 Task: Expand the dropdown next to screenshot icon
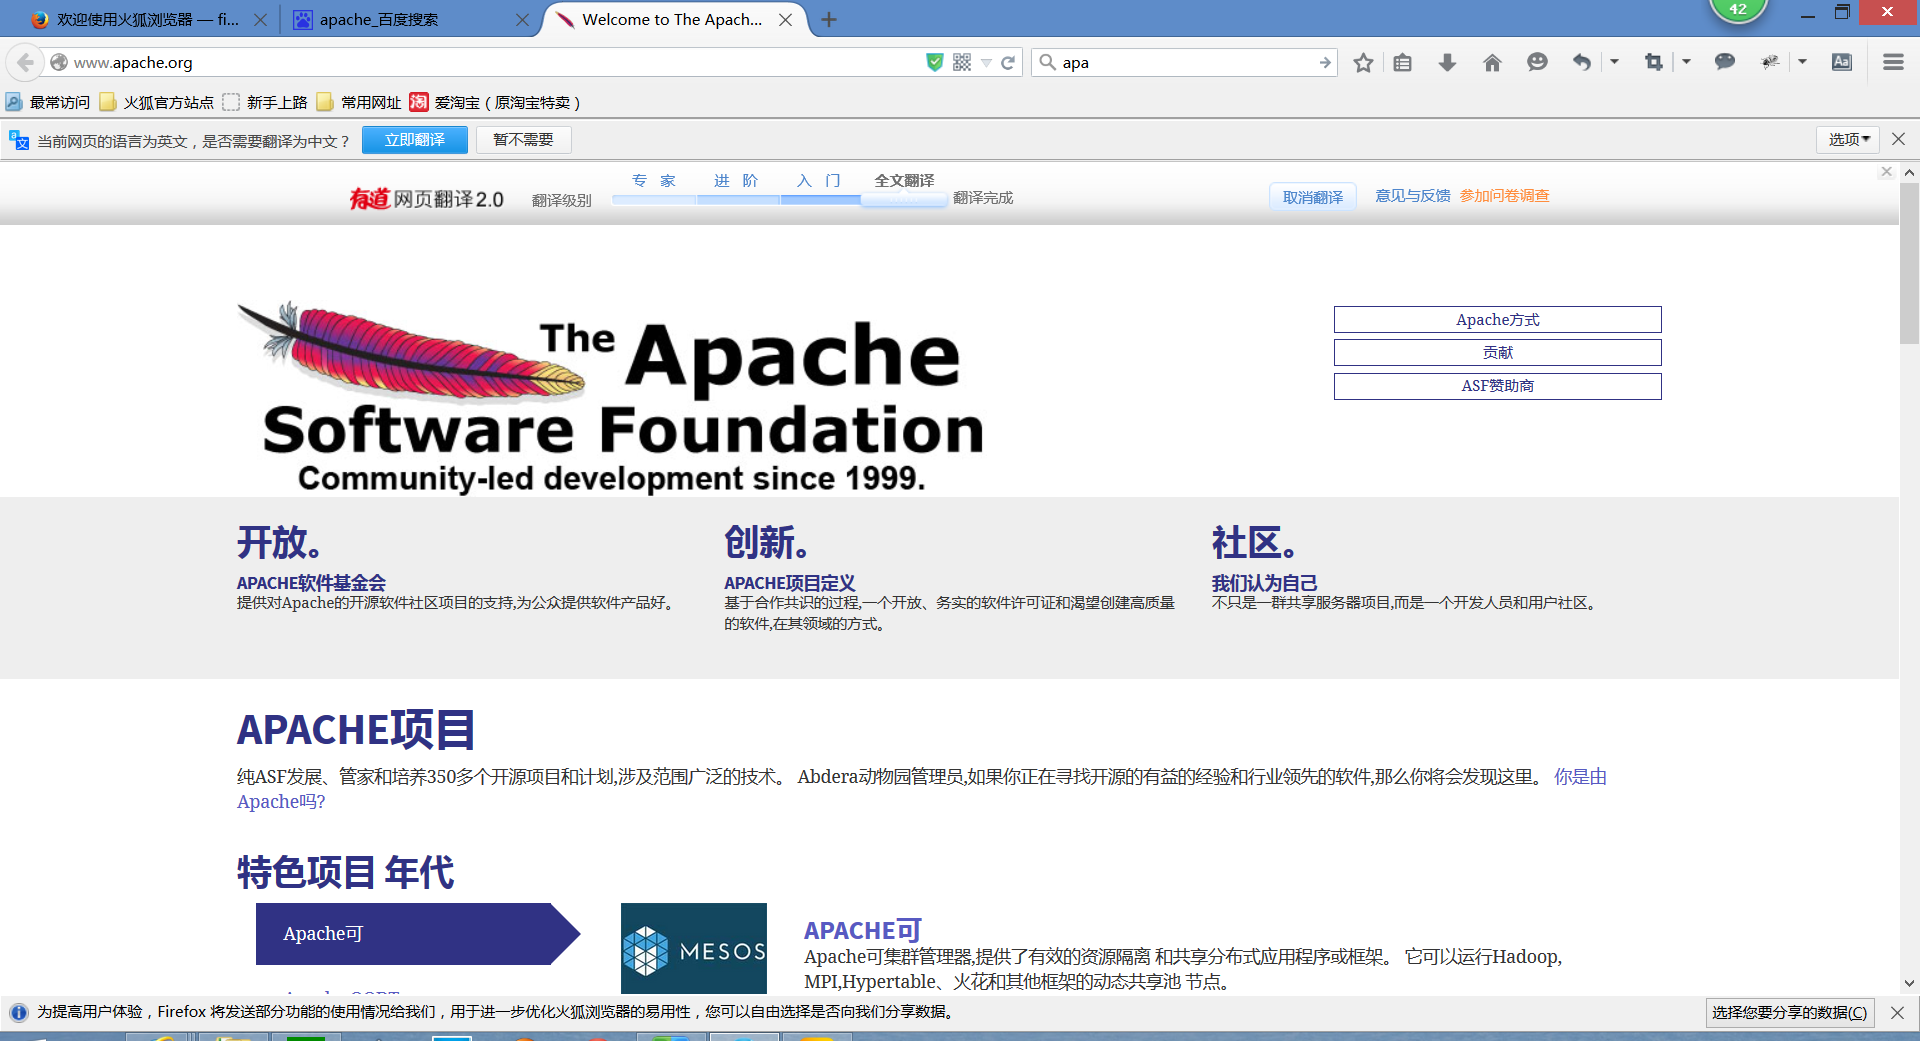click(x=1686, y=62)
